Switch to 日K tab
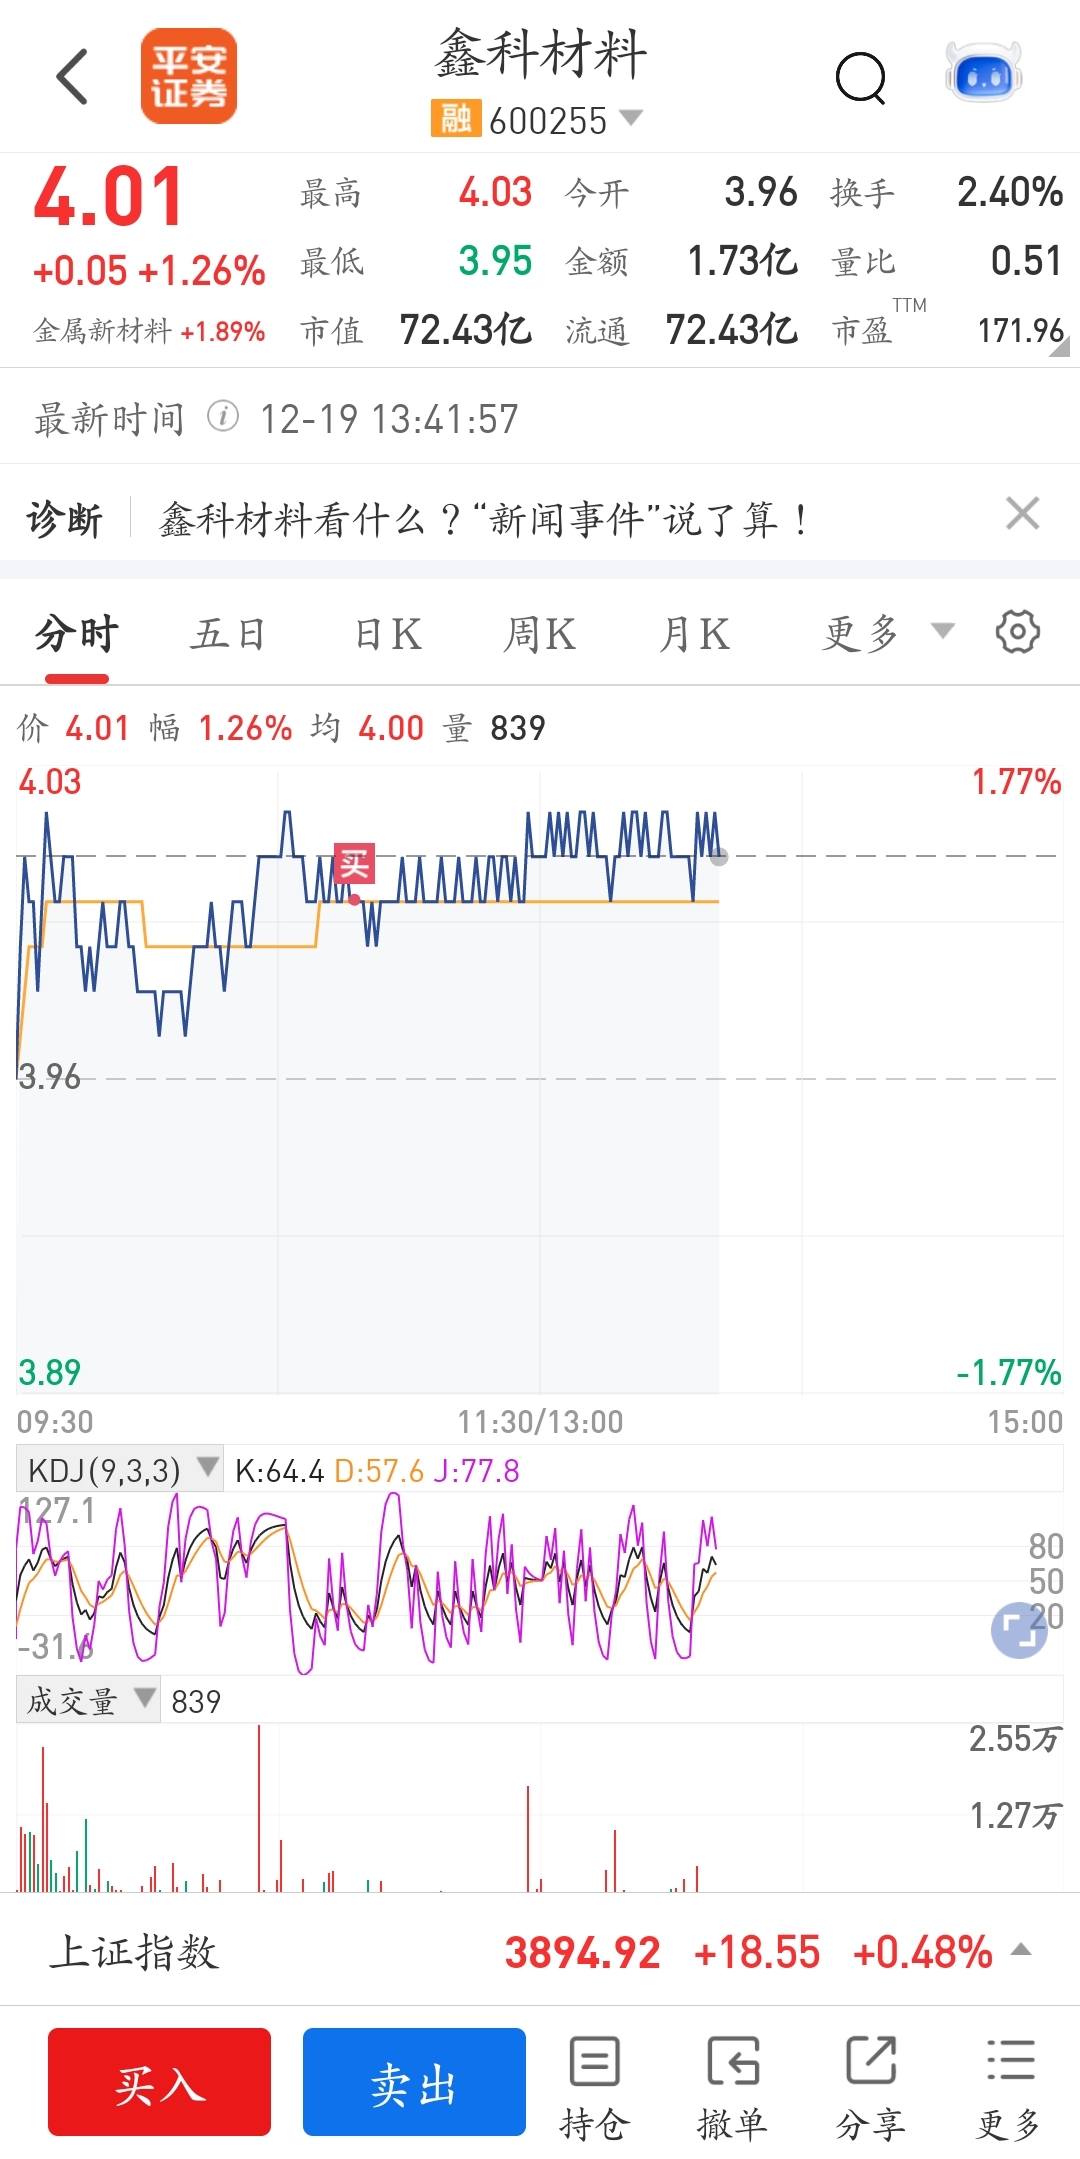The image size is (1080, 2159). click(x=388, y=634)
